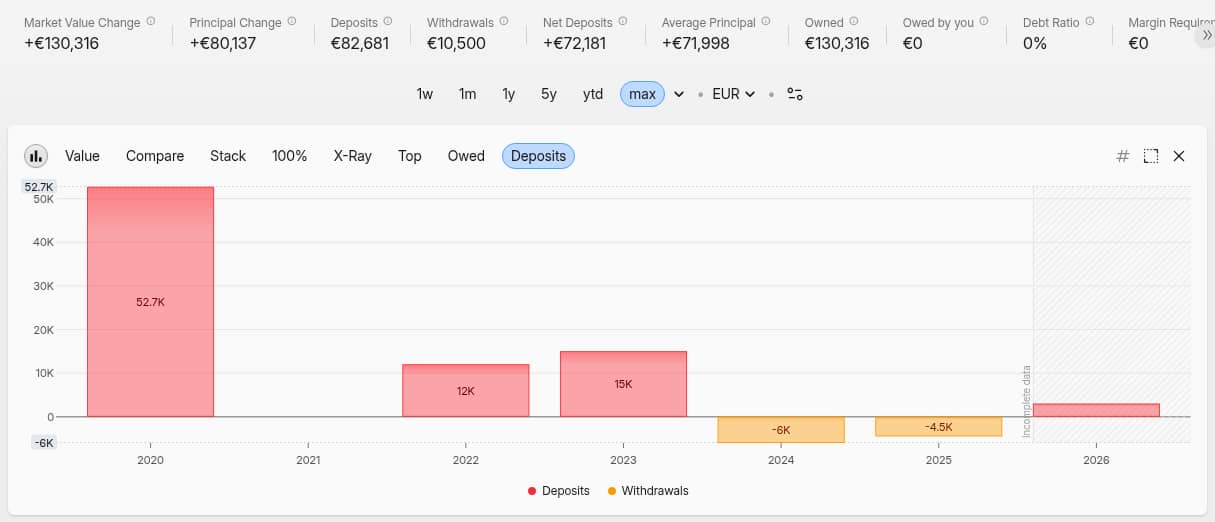Select the 1m time range
Screen dimensions: 1215x522
pos(467,94)
